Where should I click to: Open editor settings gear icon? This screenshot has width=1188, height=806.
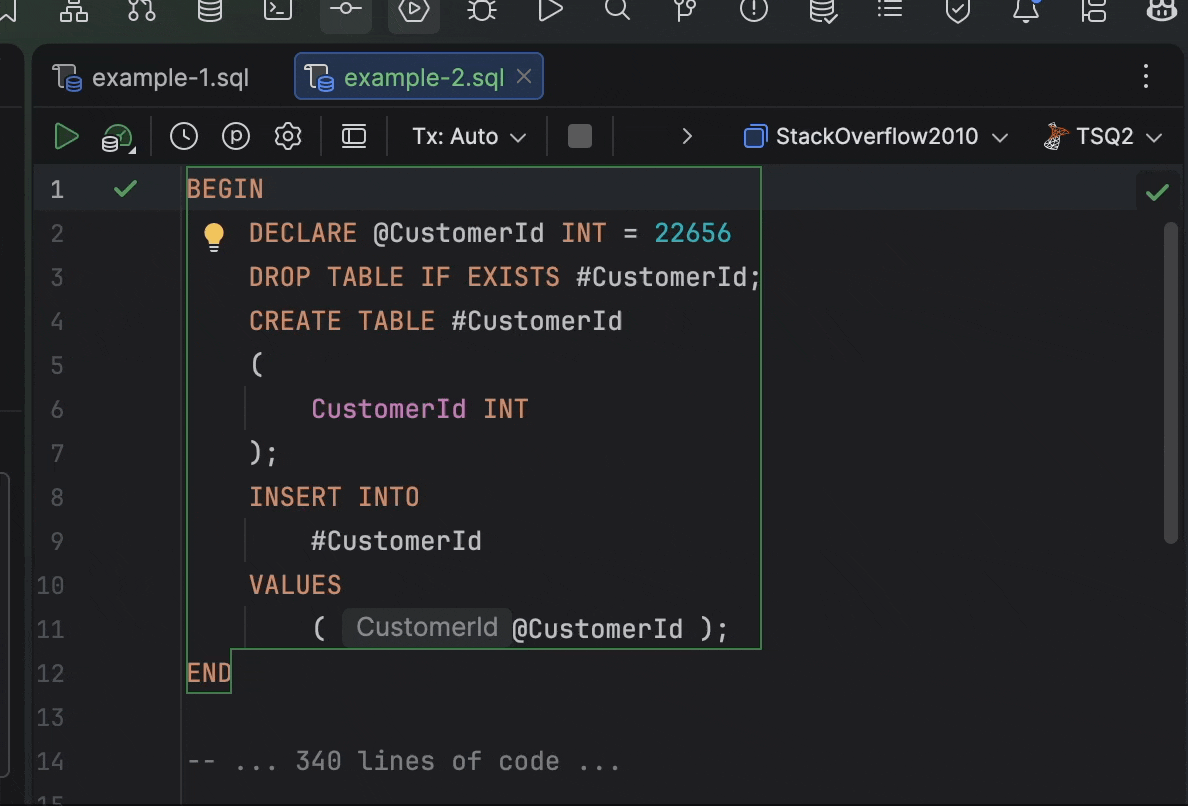pos(288,136)
